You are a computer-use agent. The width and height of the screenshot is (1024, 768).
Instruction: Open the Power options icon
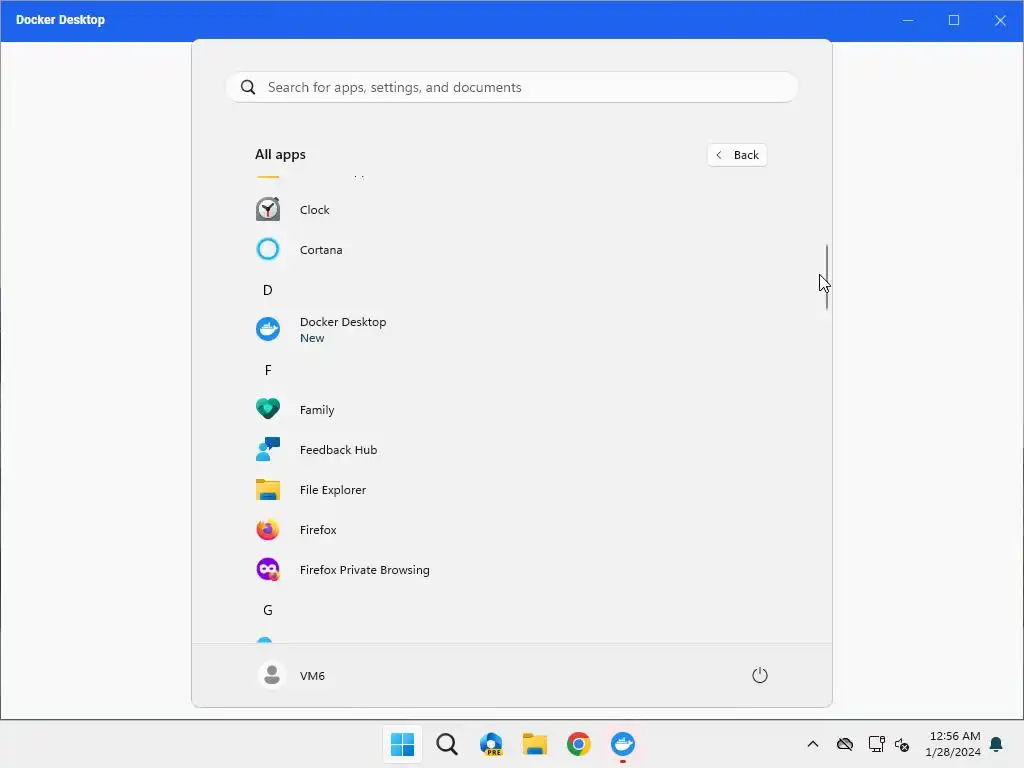(x=760, y=675)
